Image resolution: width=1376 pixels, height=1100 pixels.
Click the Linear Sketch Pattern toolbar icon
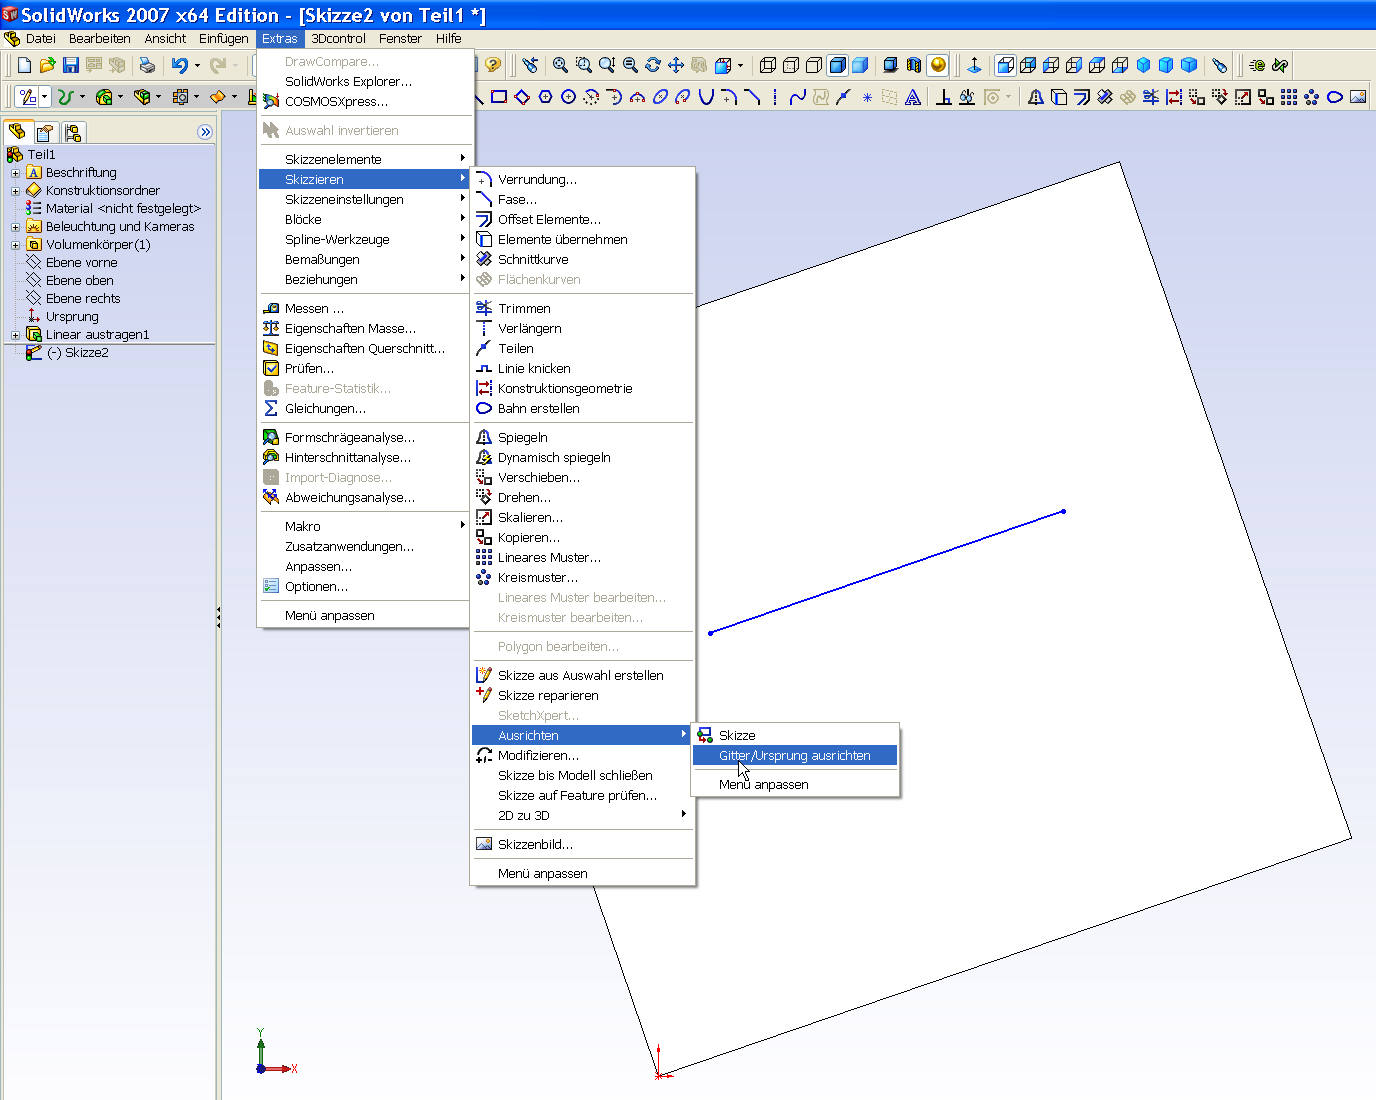[1289, 97]
